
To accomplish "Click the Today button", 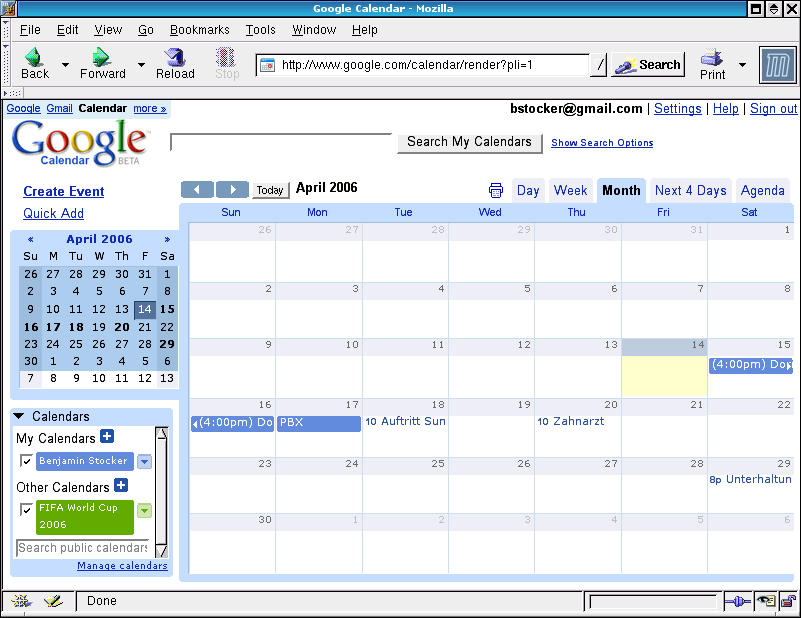I will click(x=270, y=190).
